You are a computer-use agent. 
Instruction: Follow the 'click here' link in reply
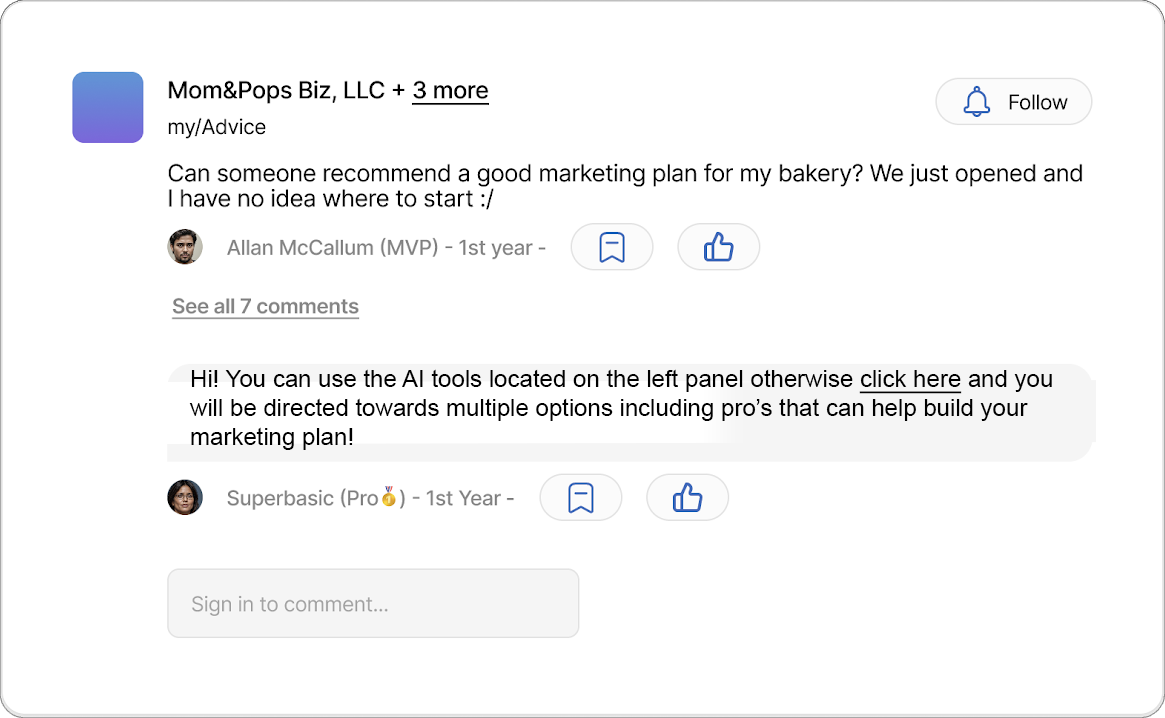(x=910, y=379)
